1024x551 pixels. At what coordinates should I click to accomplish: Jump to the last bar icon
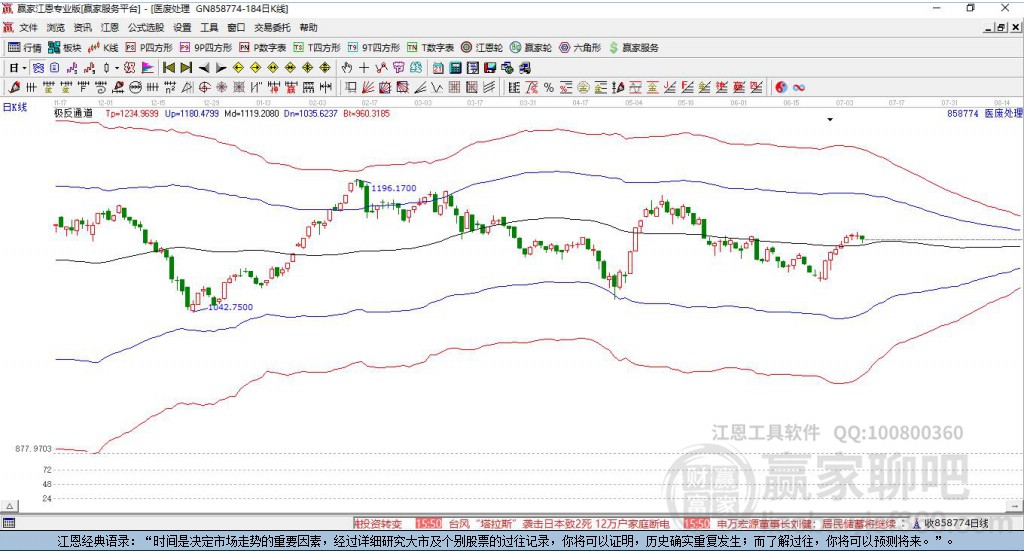(x=186, y=68)
